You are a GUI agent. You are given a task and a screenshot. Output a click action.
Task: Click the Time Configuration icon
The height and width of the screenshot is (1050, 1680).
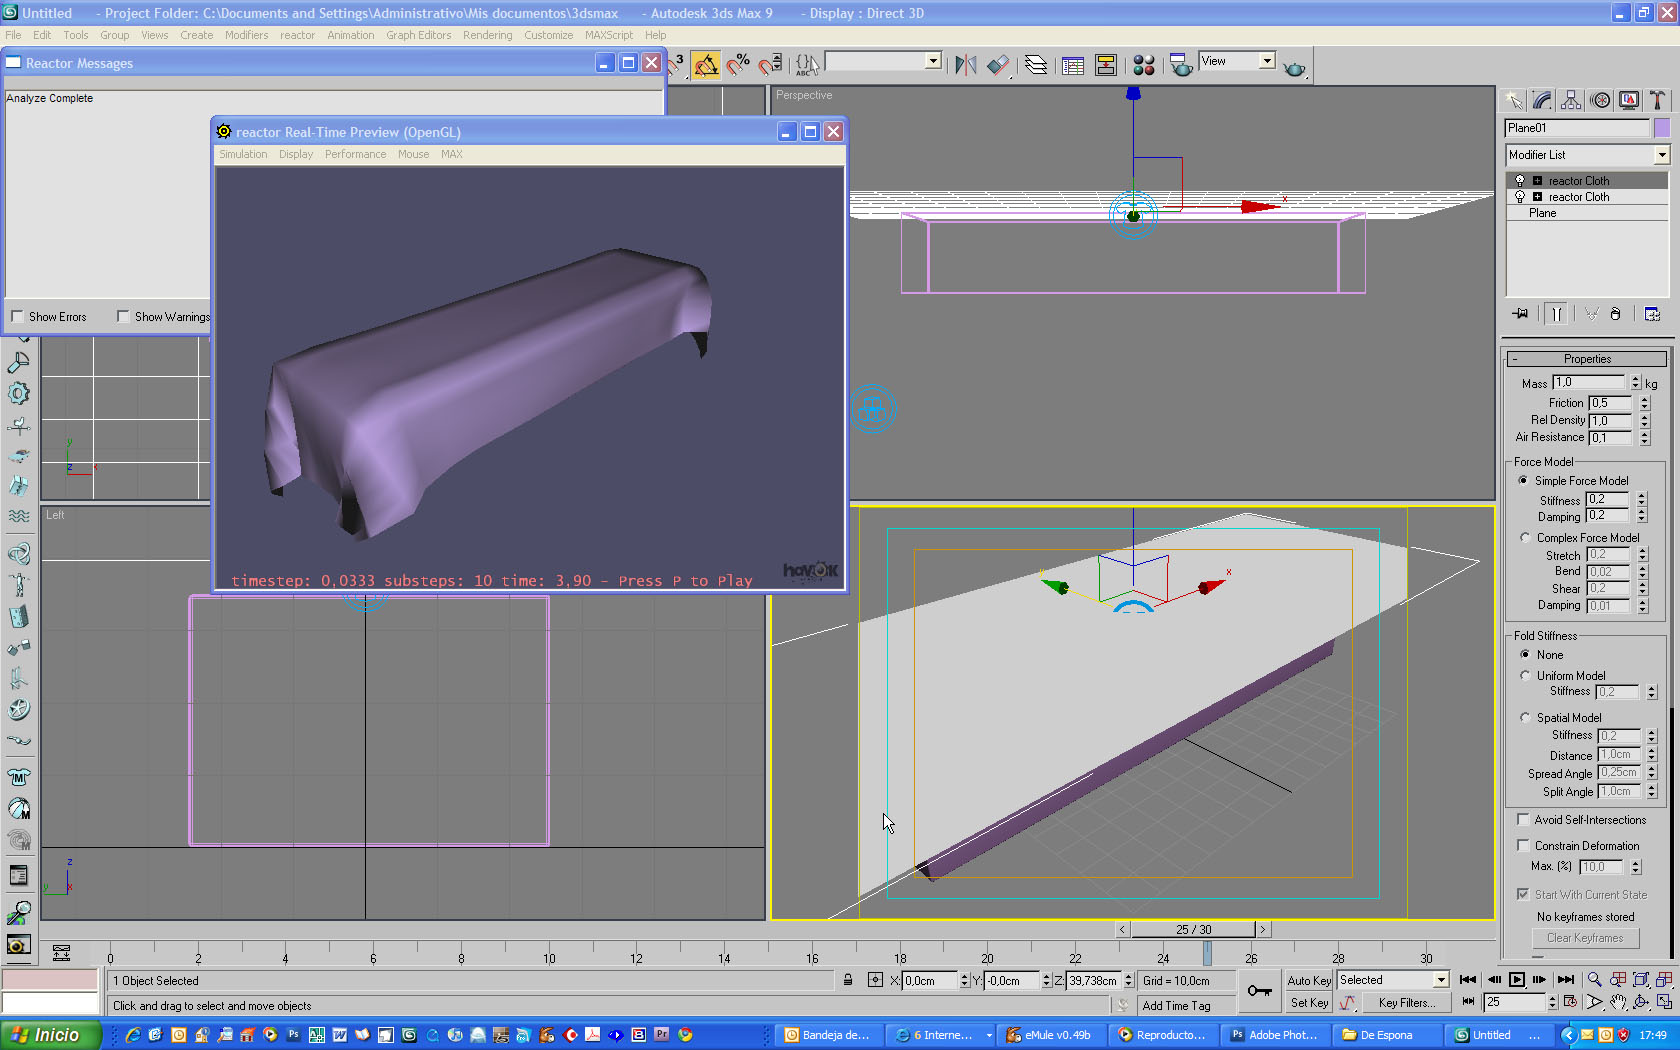pos(1570,1001)
